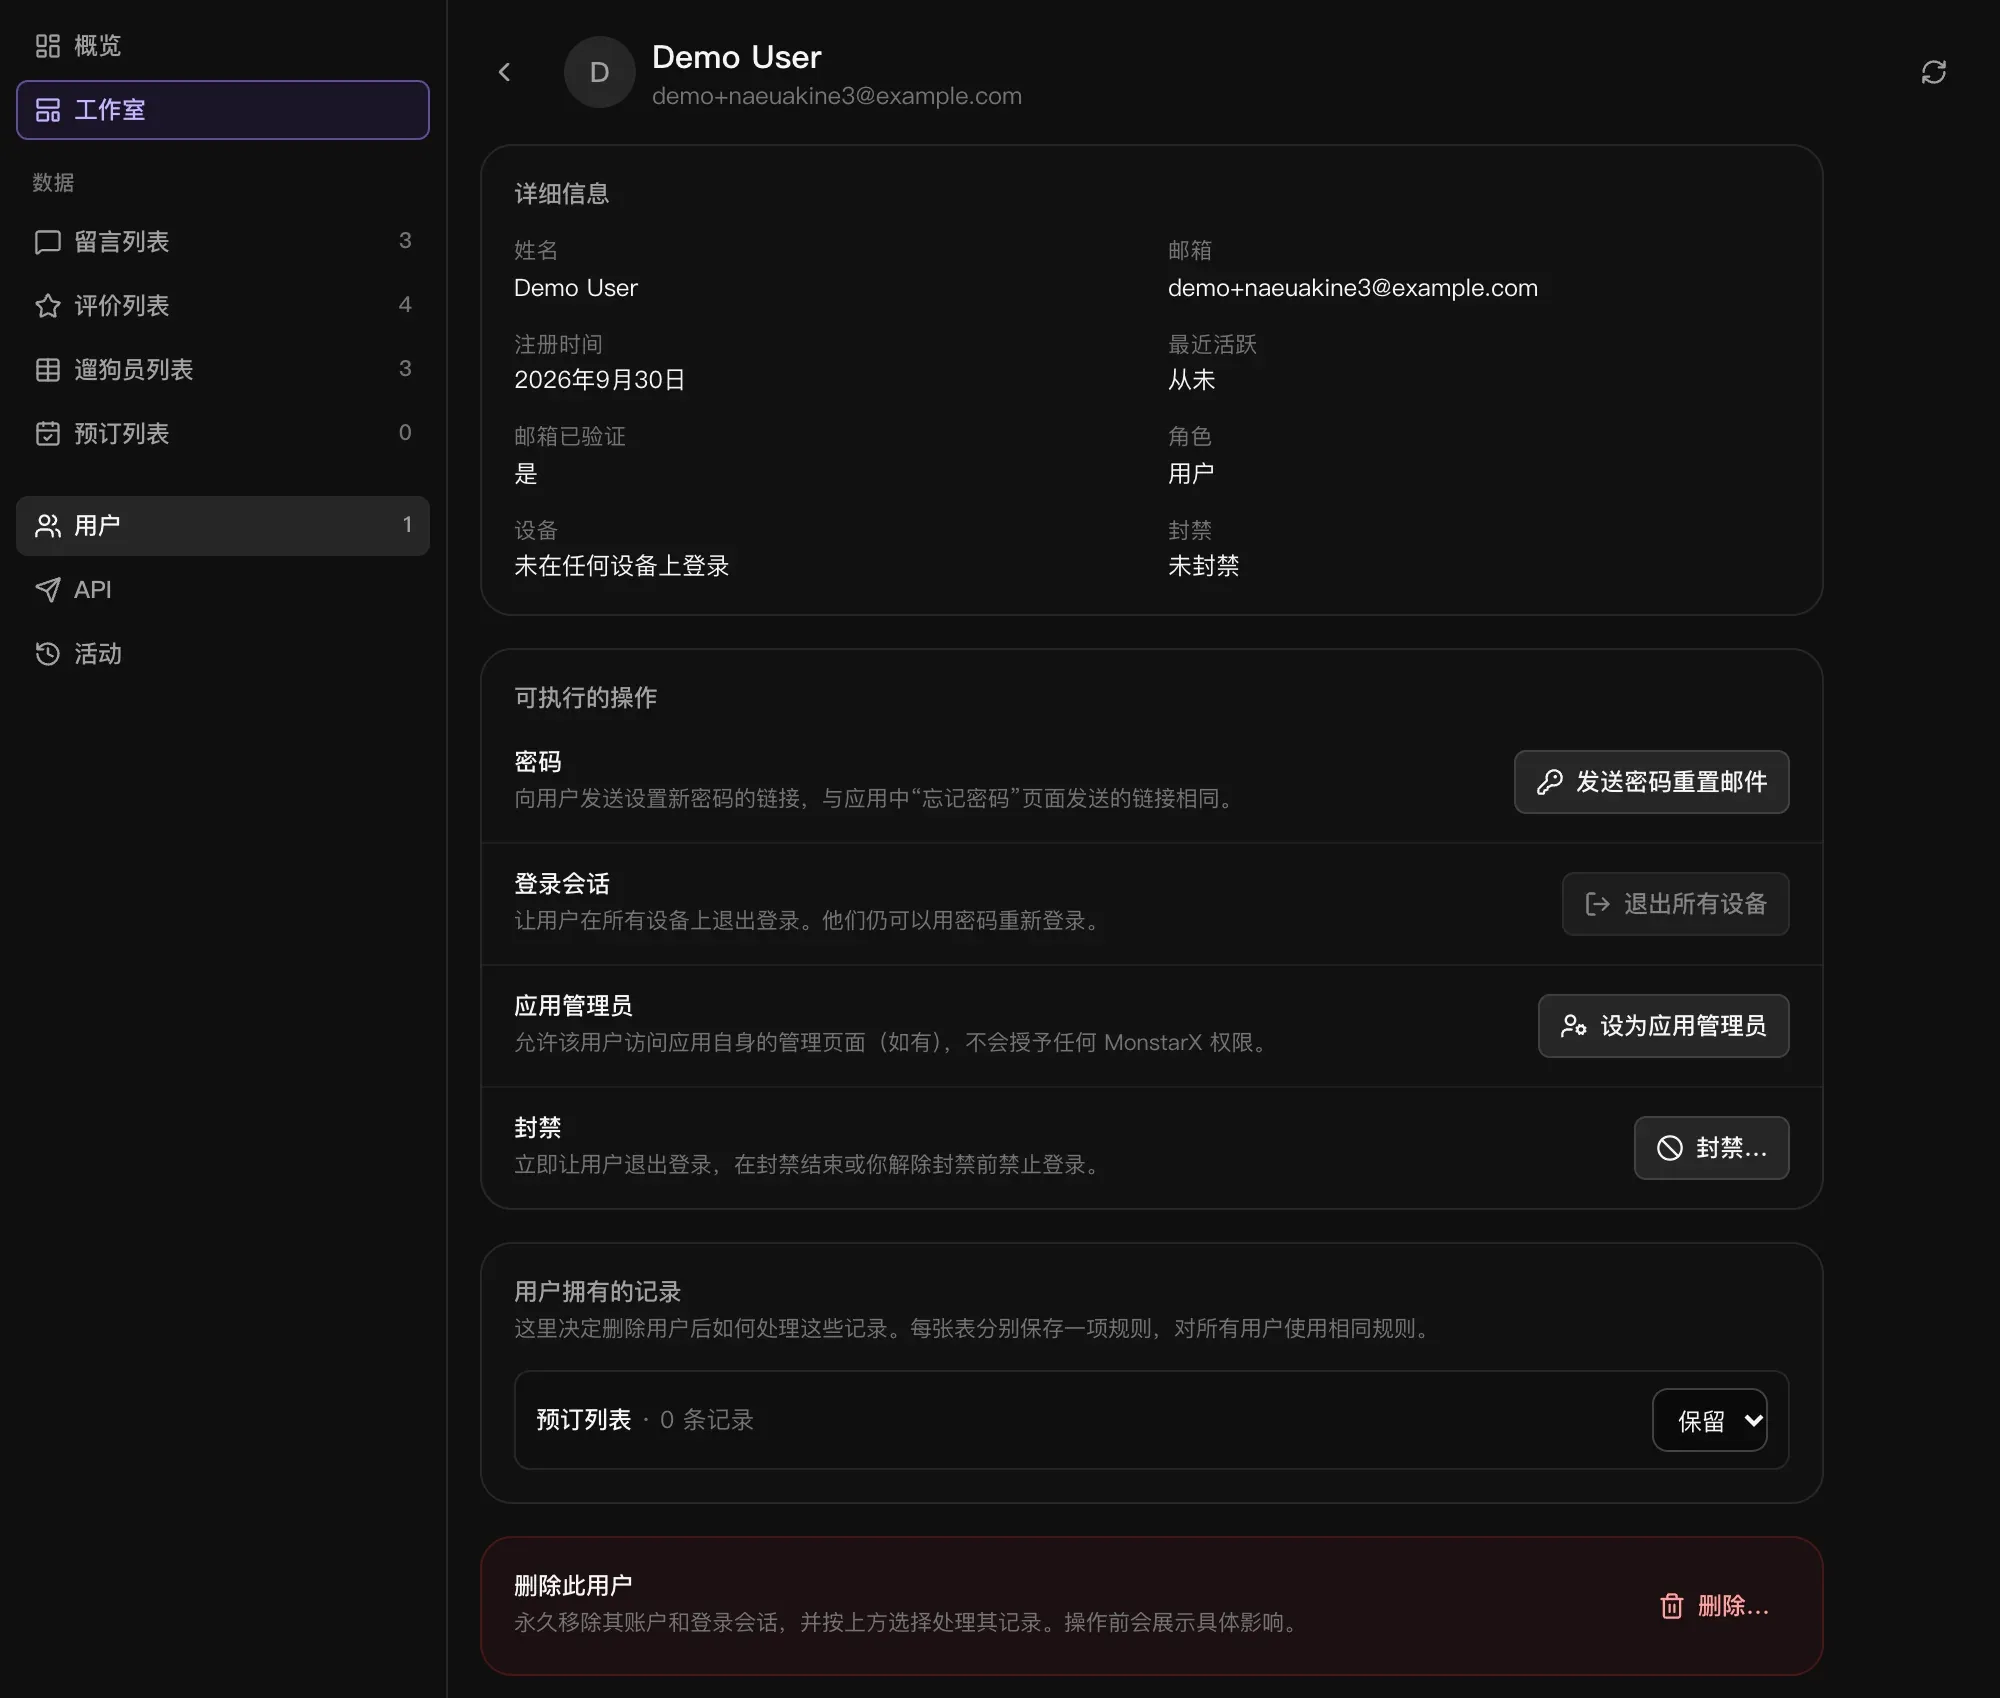Click the 未封禁 status value
The image size is (2000, 1698).
[x=1203, y=566]
